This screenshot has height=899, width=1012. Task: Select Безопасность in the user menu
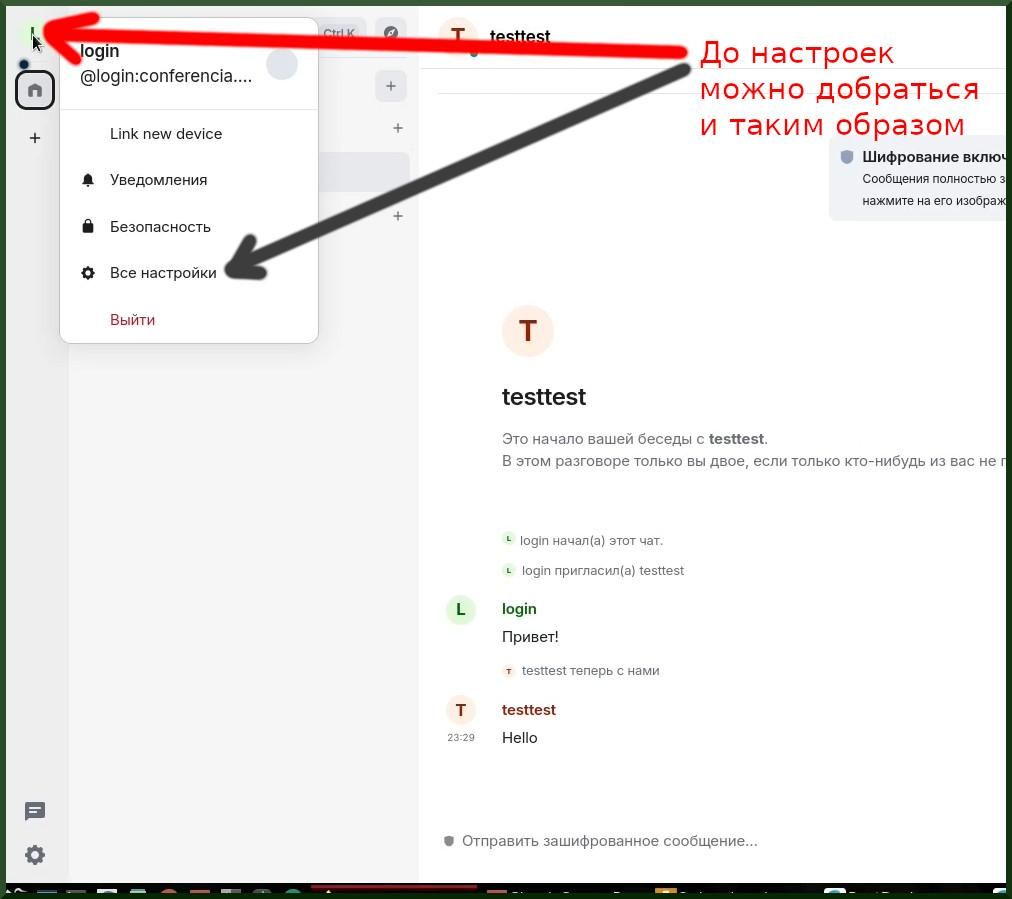[160, 227]
